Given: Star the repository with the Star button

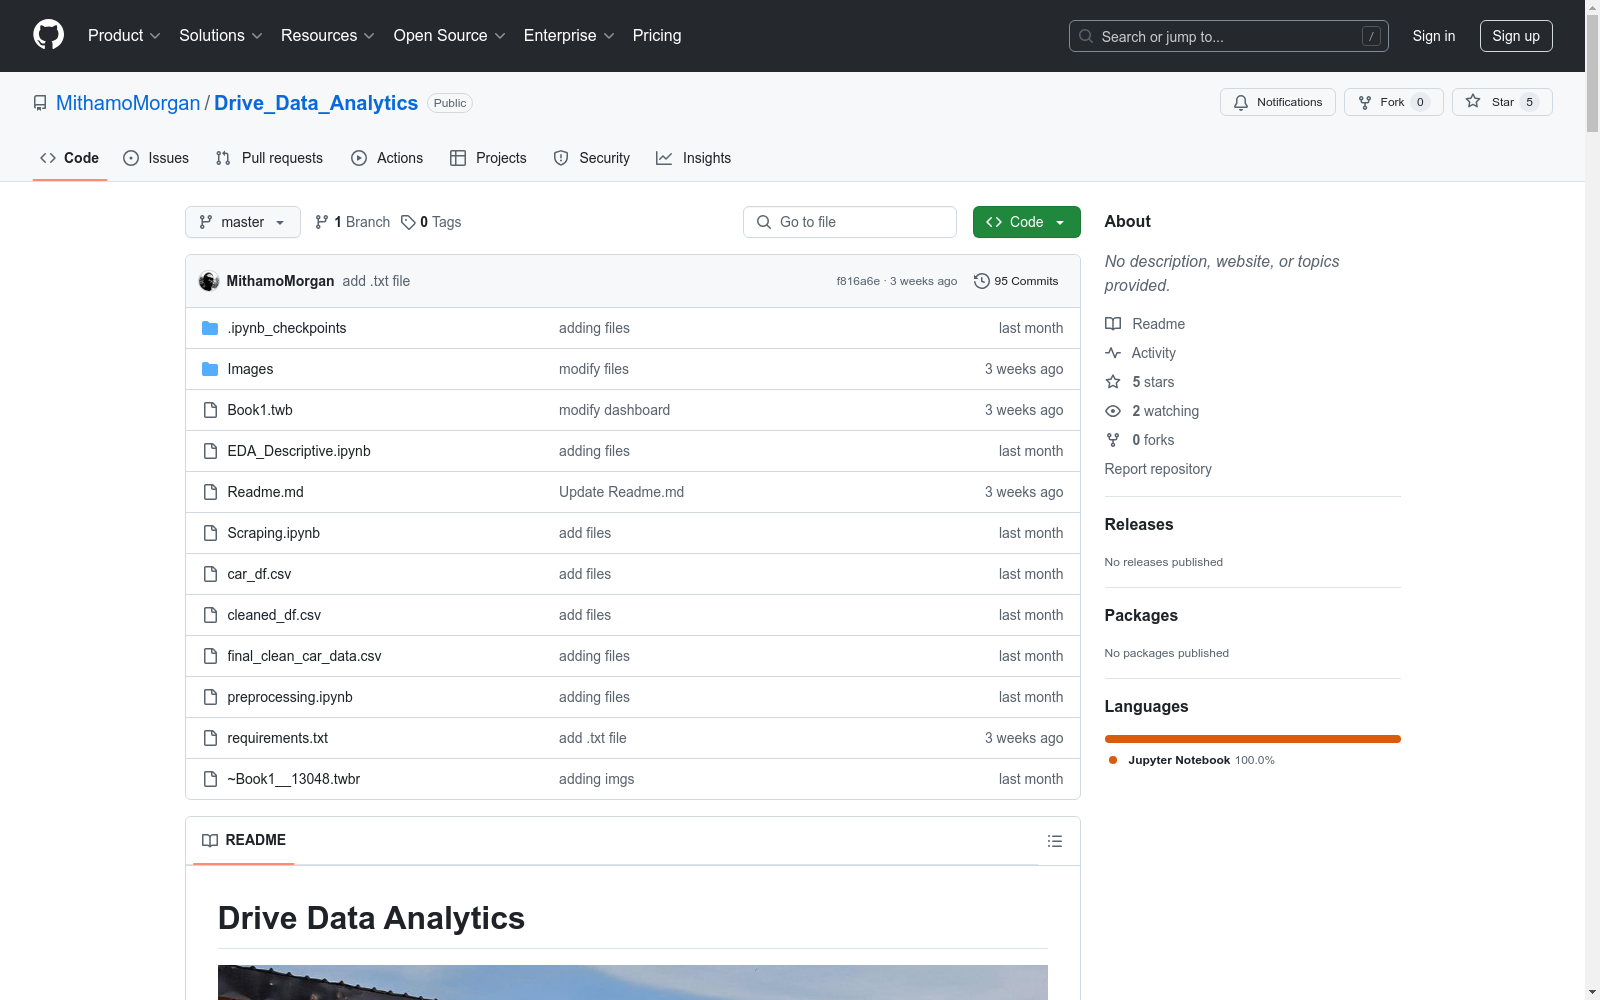Looking at the screenshot, I should (x=1502, y=102).
